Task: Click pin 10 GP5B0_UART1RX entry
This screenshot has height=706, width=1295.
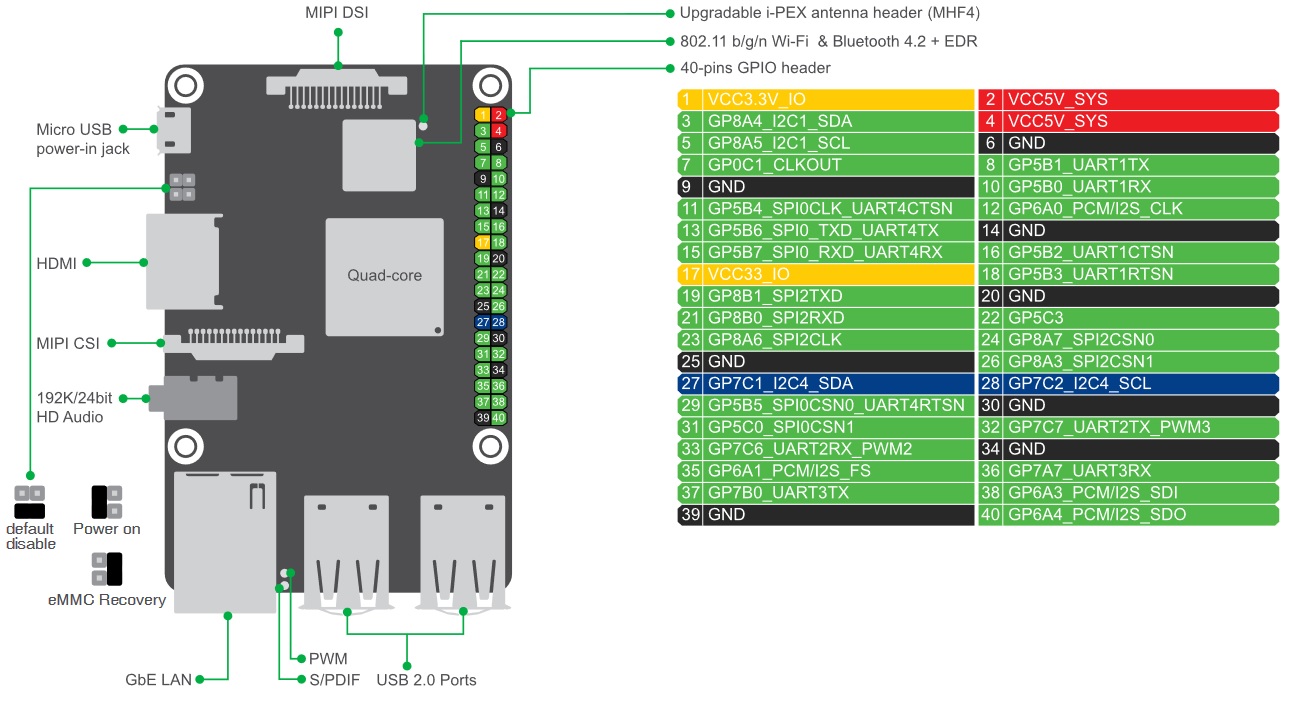Action: [1129, 187]
